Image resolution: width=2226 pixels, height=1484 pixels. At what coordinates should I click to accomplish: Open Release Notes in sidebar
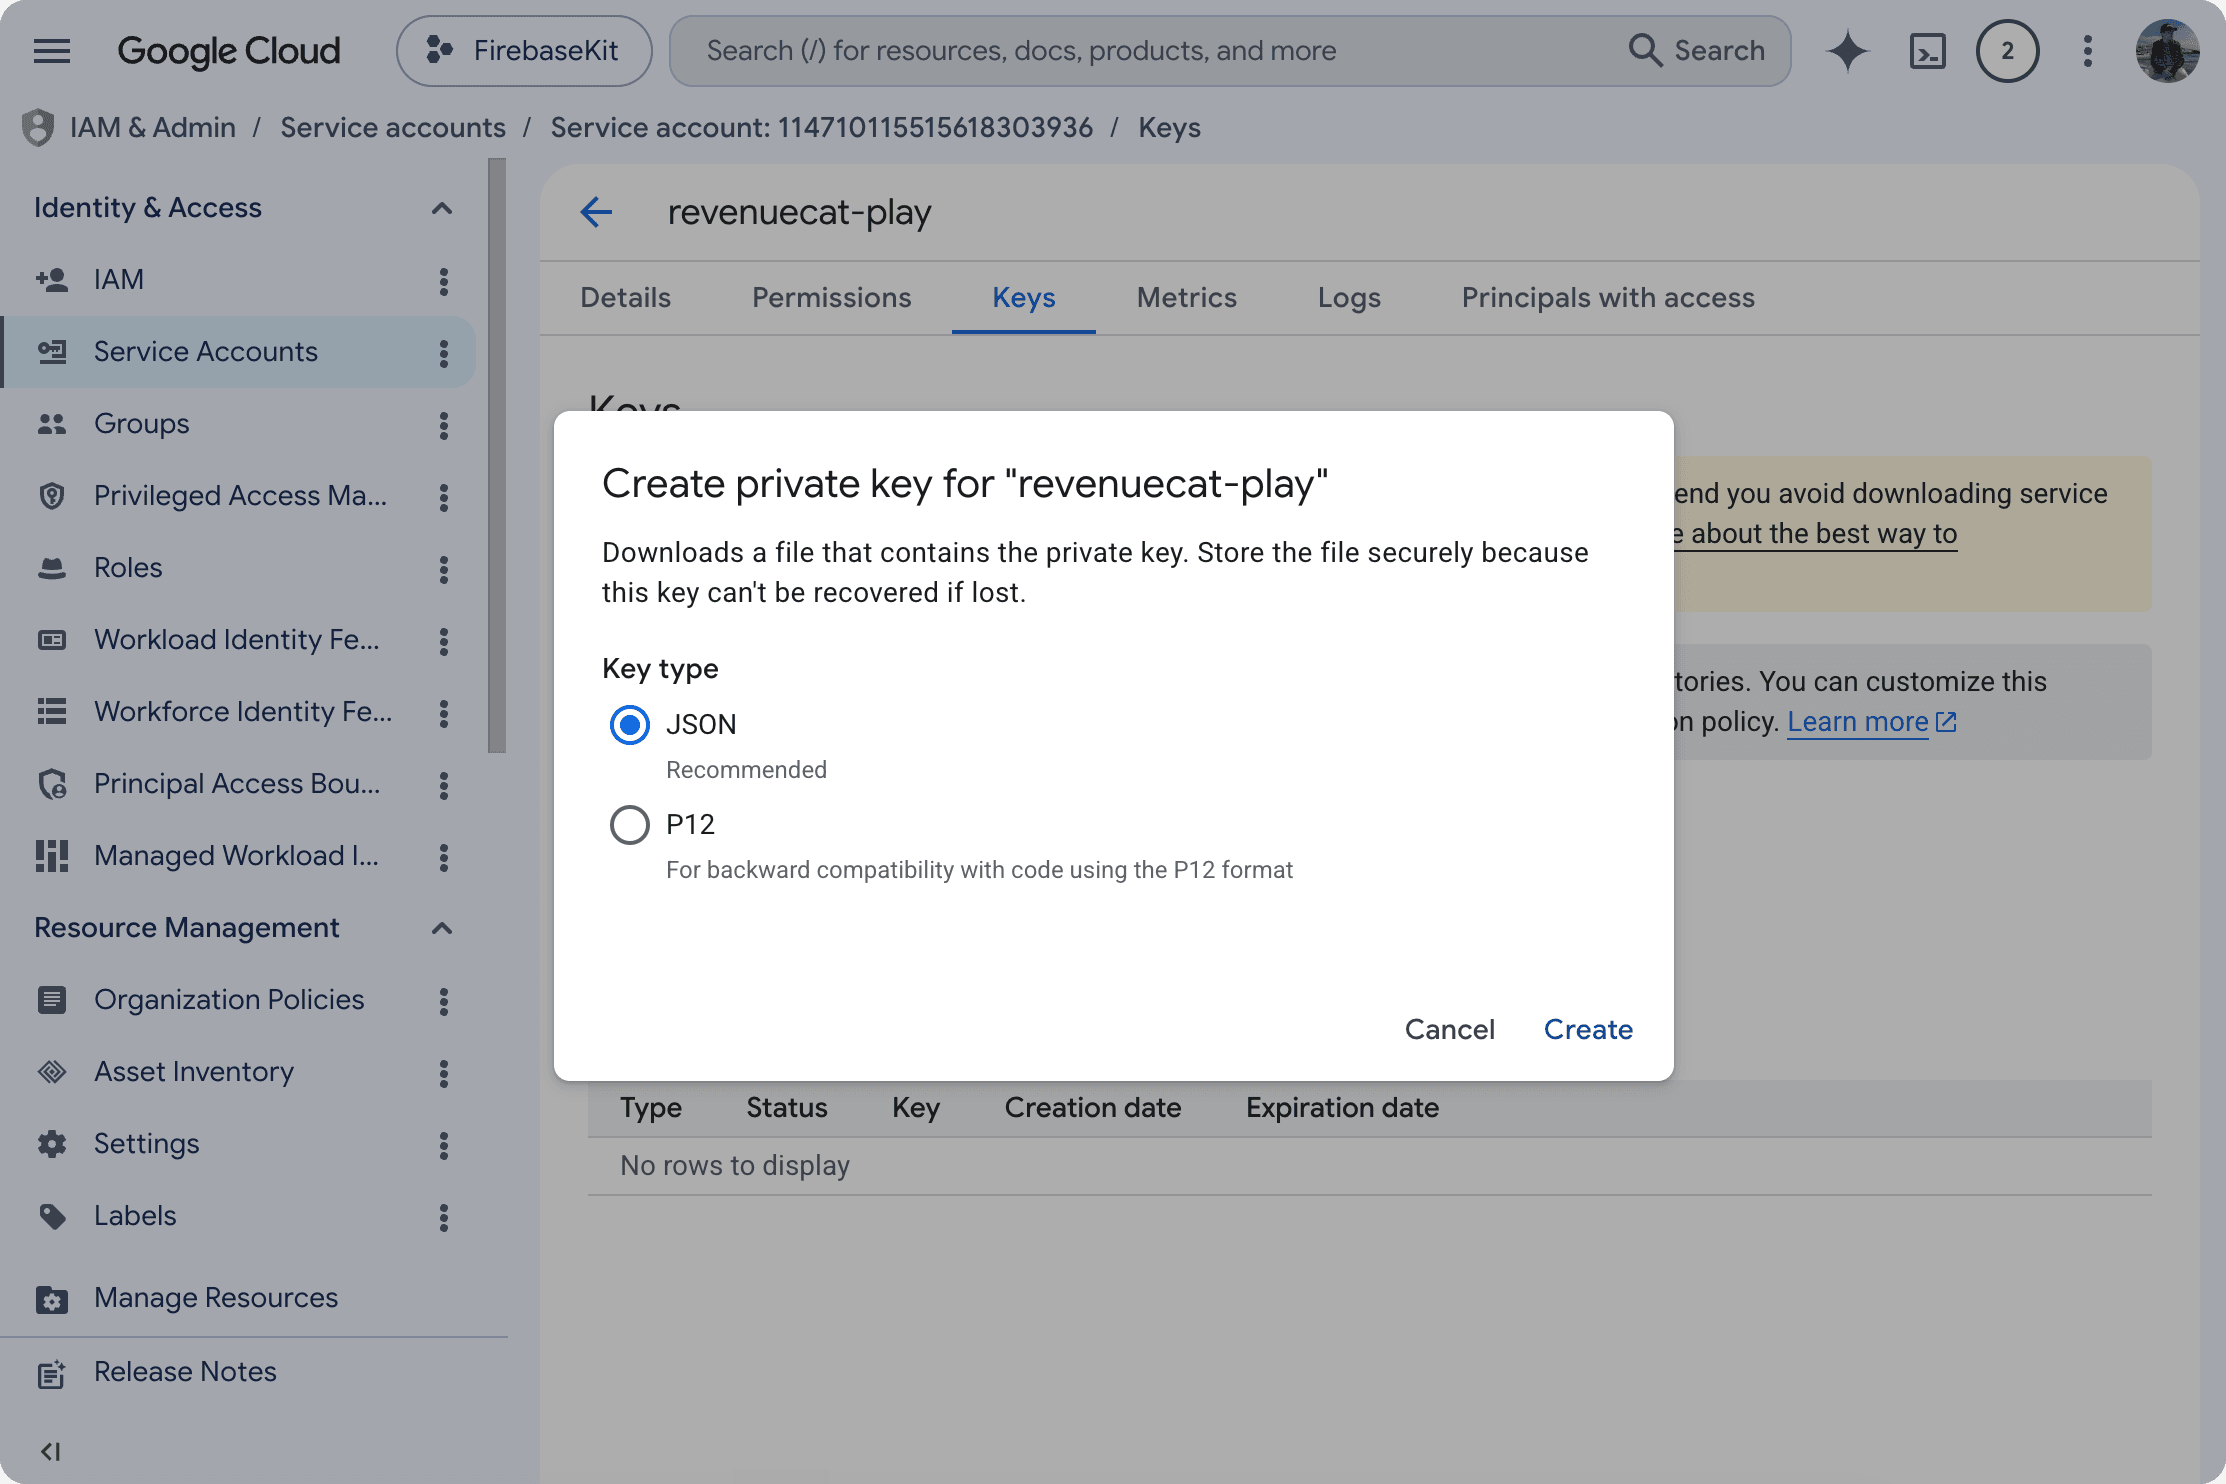(185, 1372)
